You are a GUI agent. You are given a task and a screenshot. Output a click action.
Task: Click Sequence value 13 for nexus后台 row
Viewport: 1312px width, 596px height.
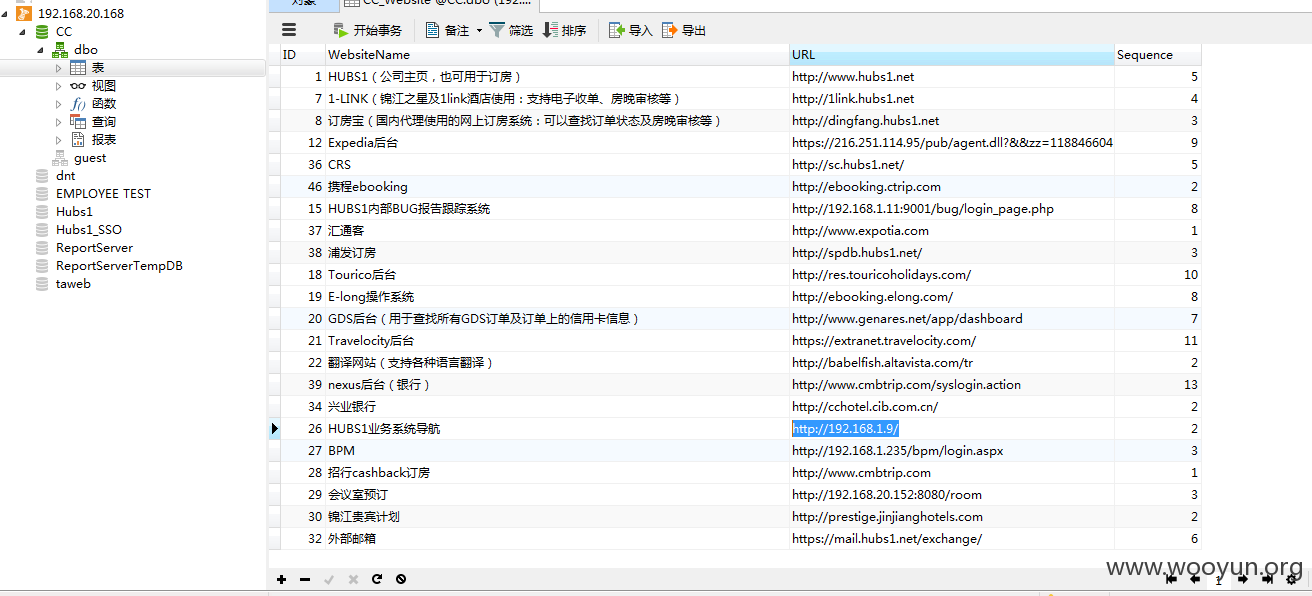tap(1157, 385)
